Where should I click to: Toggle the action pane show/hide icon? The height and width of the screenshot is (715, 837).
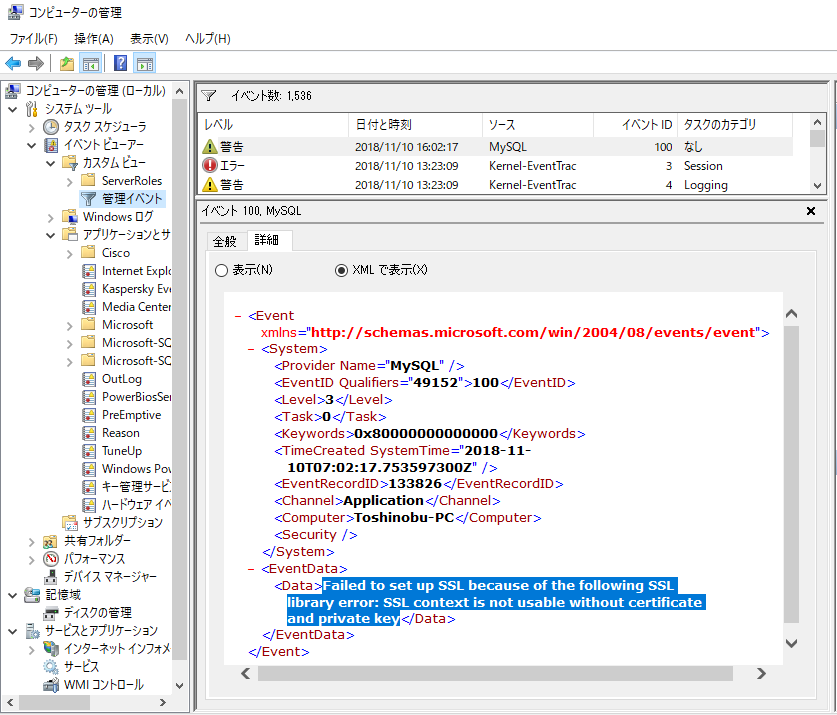(145, 64)
